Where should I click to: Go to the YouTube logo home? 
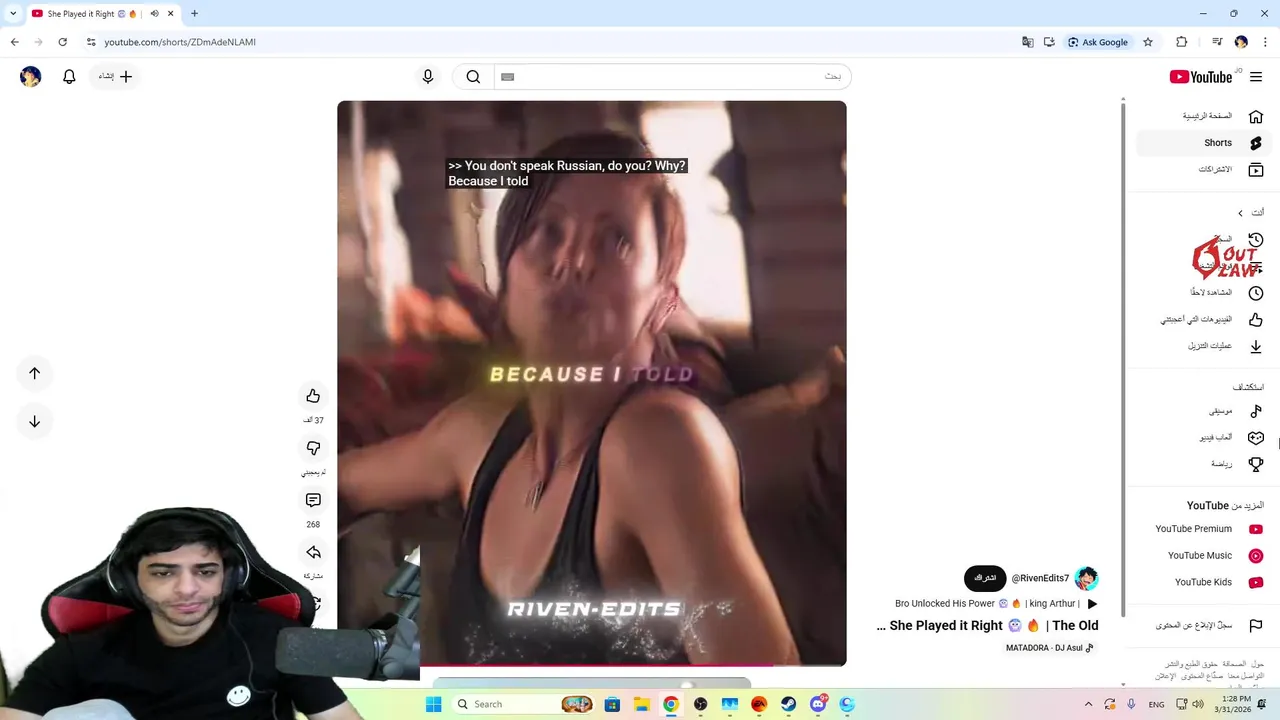pos(1201,77)
